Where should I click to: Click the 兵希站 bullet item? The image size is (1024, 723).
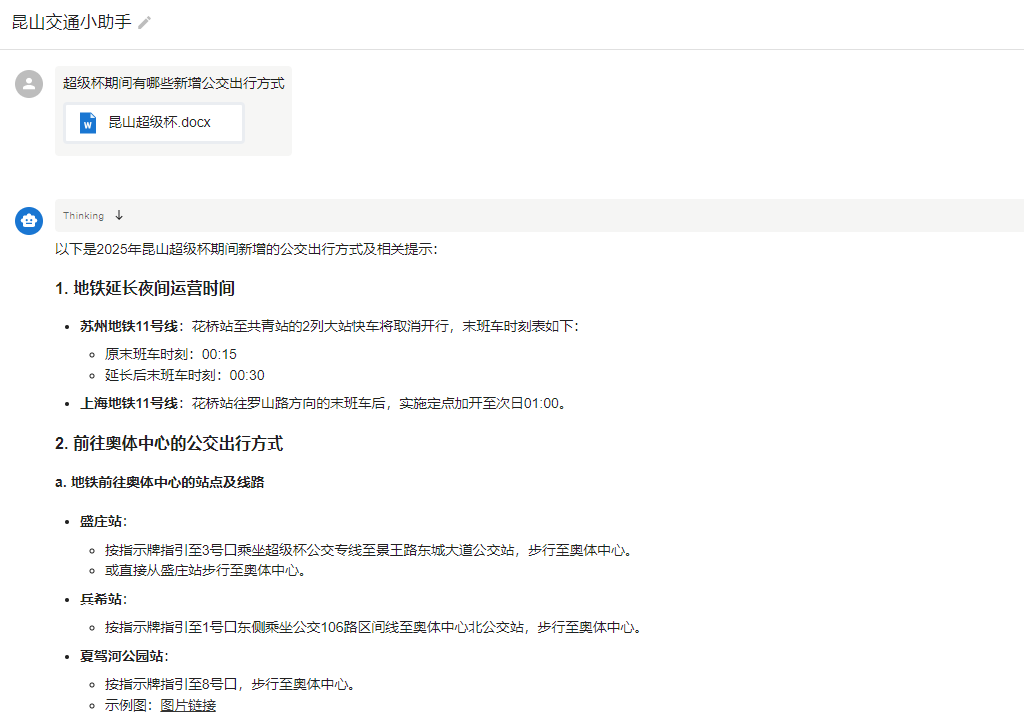(103, 599)
